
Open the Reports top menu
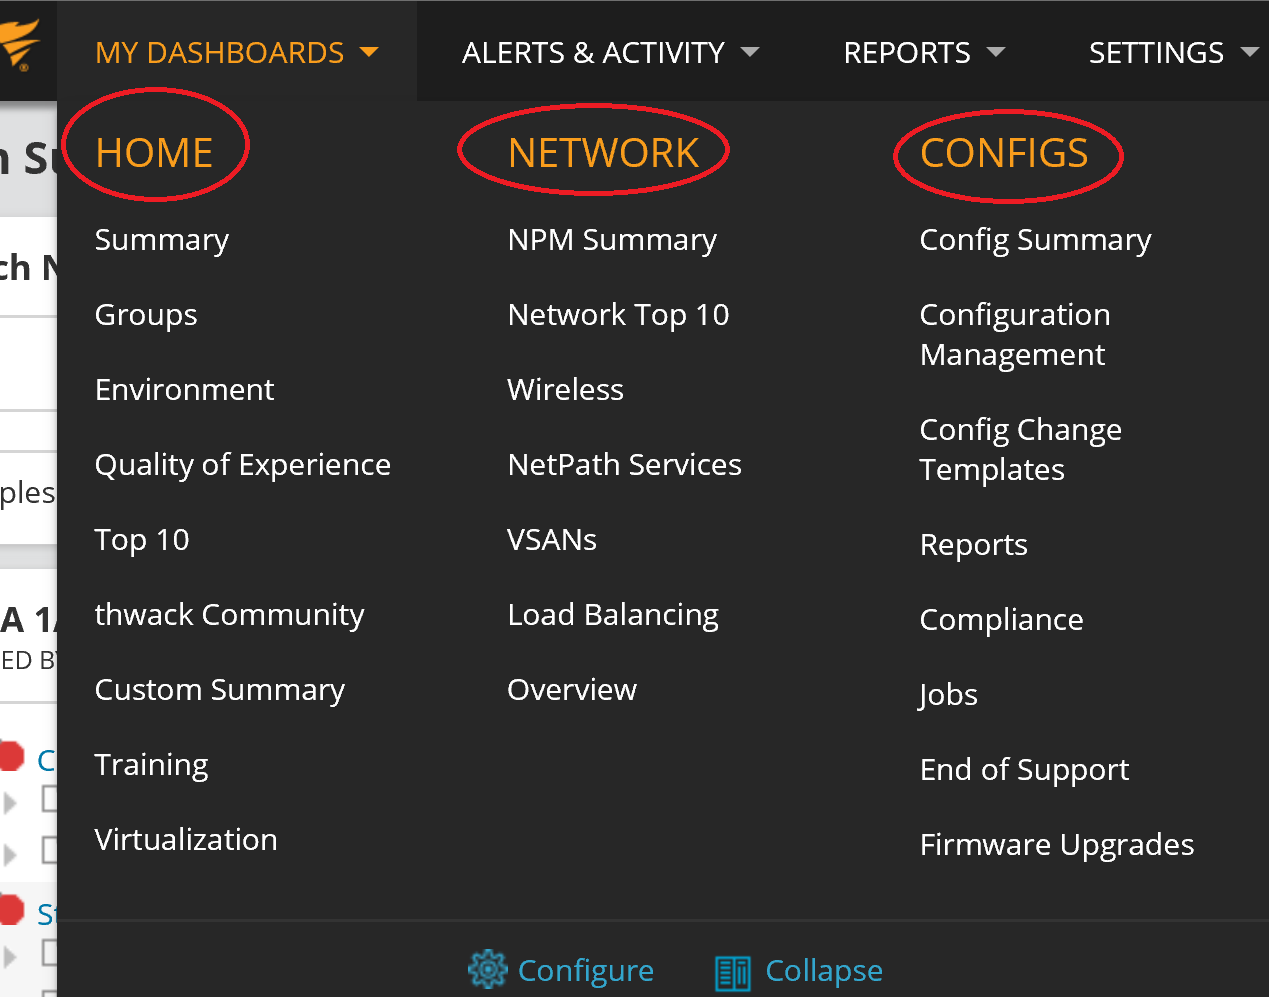coord(907,52)
